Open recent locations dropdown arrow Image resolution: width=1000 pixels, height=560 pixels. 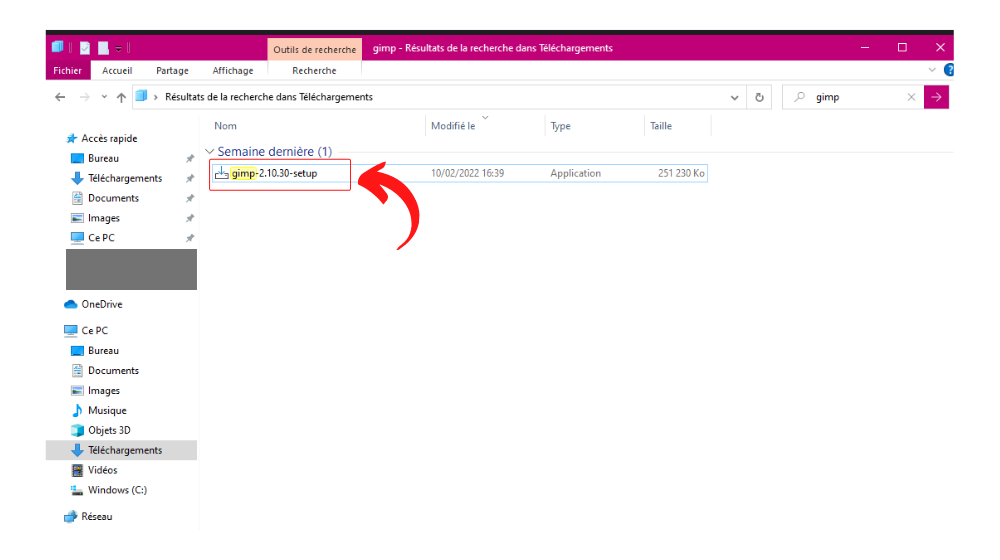[x=104, y=97]
